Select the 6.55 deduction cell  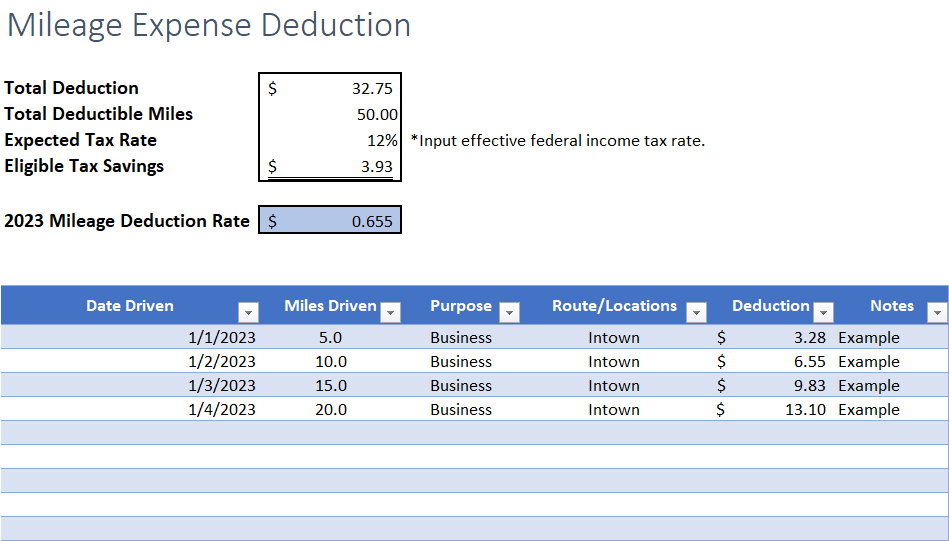point(772,361)
